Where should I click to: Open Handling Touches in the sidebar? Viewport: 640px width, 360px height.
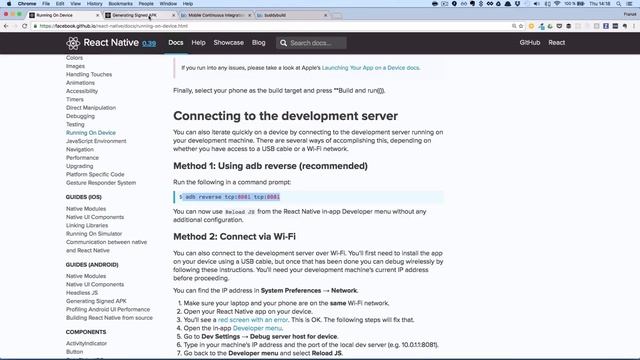(x=89, y=75)
